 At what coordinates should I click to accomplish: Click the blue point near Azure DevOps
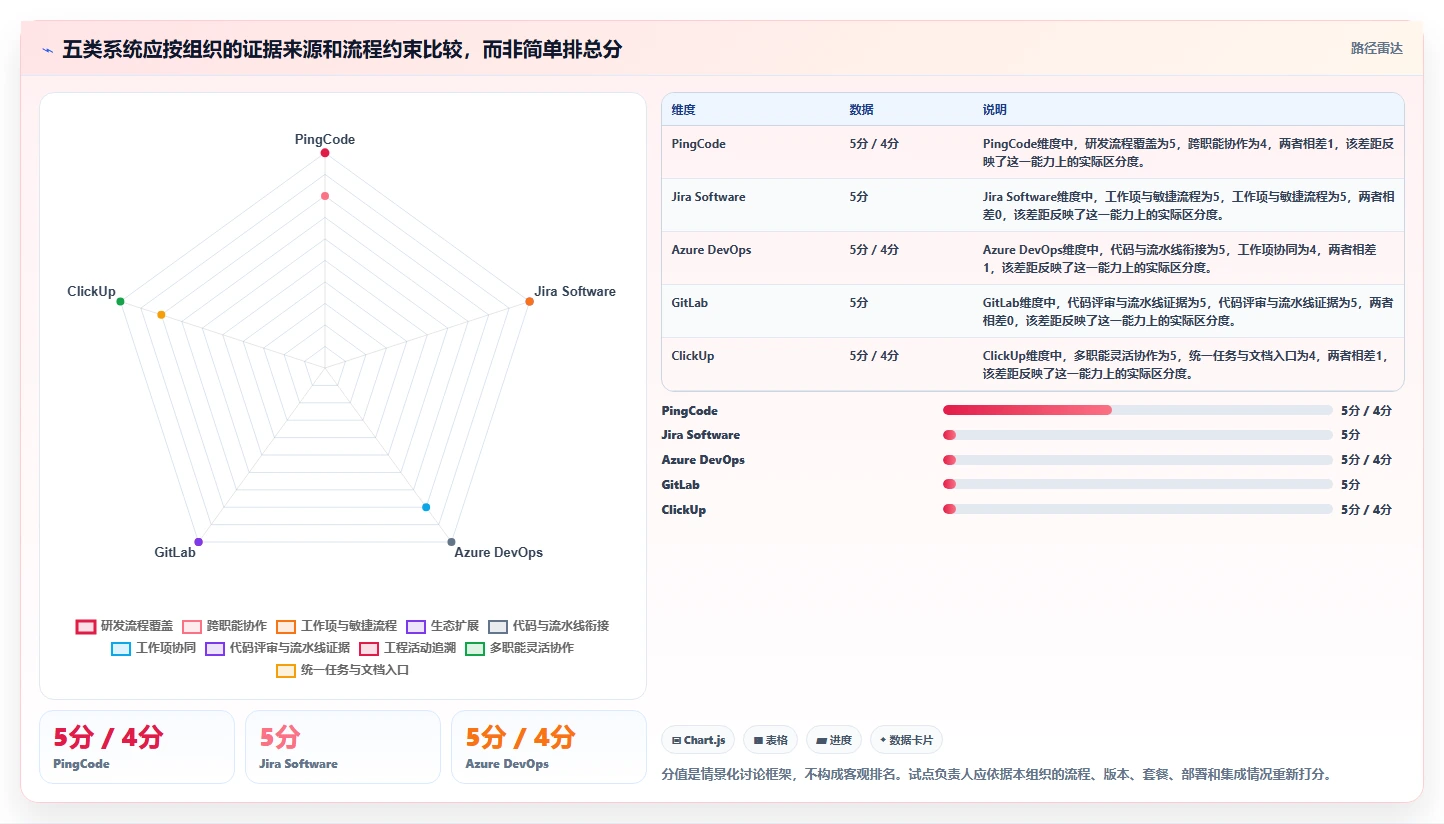pyautogui.click(x=426, y=507)
